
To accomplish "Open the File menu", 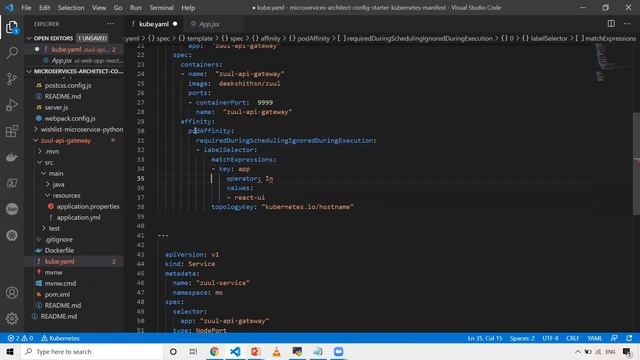I will pos(26,8).
